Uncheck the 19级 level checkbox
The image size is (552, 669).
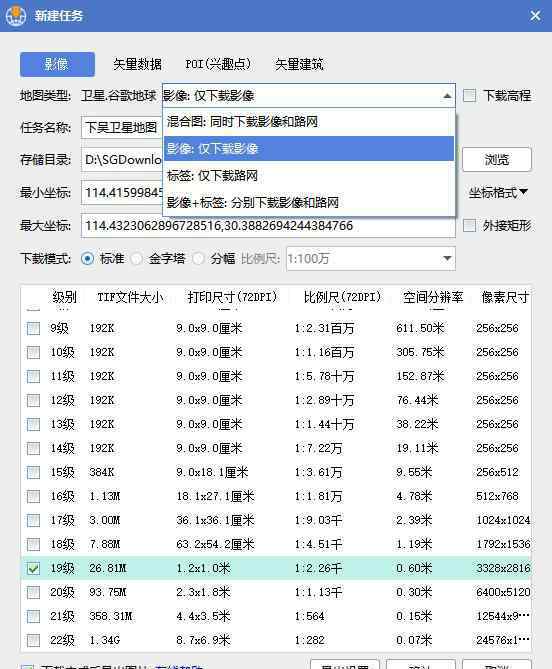coord(33,568)
